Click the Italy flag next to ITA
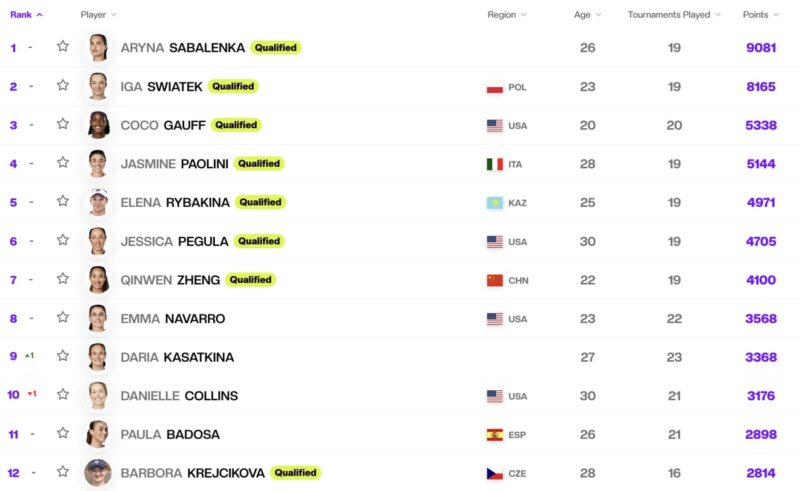Screen dimensions: 800x491 494,164
